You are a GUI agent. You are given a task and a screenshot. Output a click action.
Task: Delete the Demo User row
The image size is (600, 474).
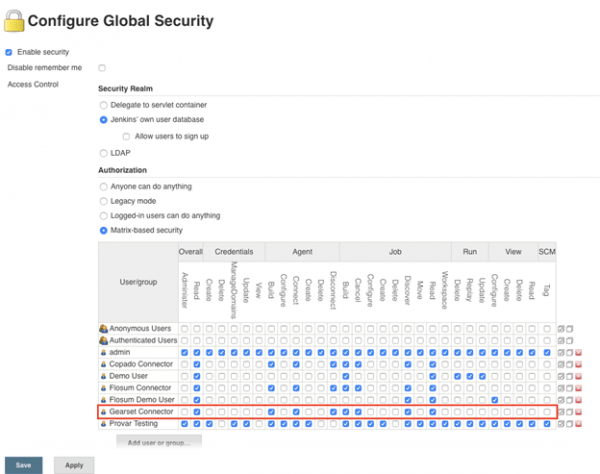[x=578, y=376]
